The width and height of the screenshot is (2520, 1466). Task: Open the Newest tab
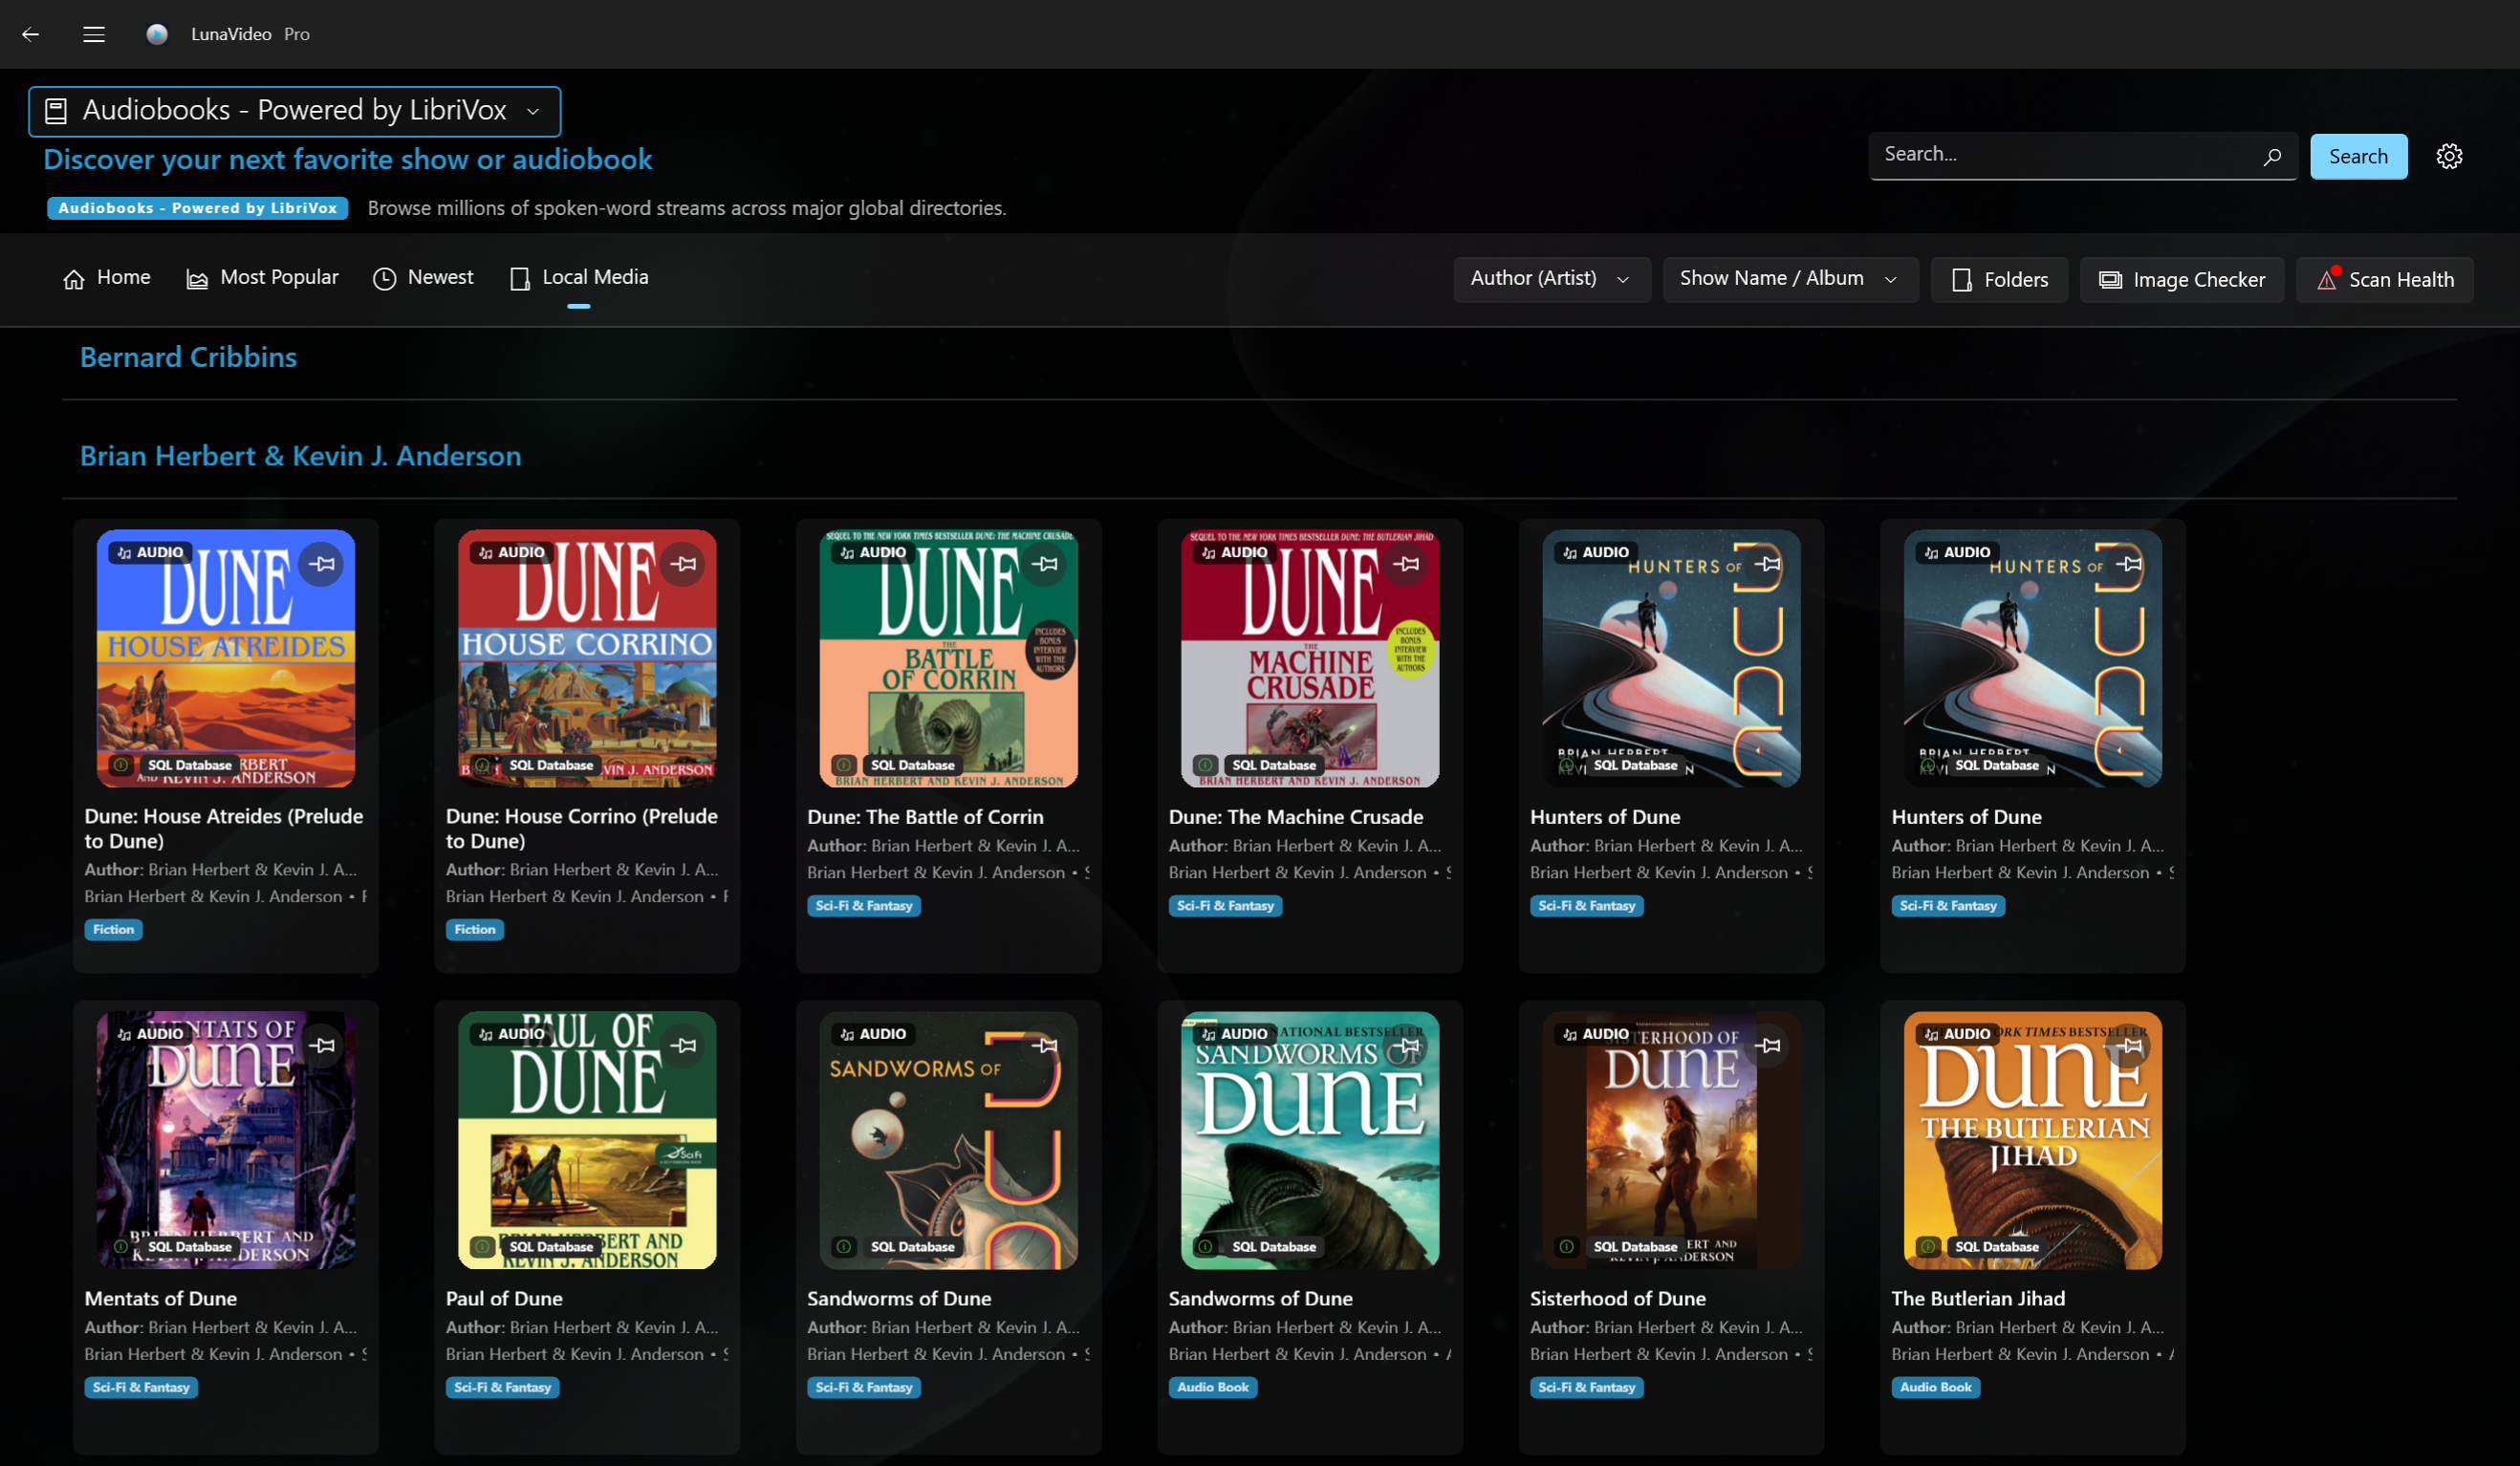[x=423, y=278]
